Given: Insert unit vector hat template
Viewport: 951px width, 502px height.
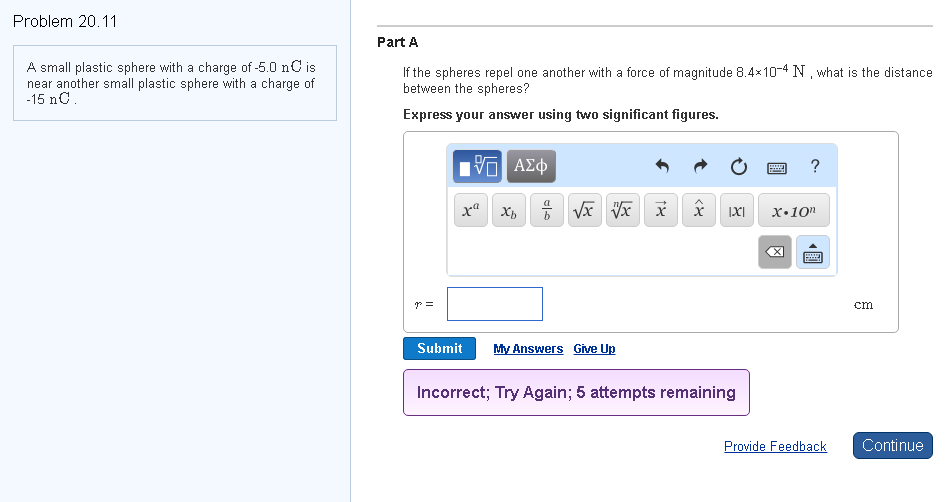Looking at the screenshot, I should (x=699, y=210).
